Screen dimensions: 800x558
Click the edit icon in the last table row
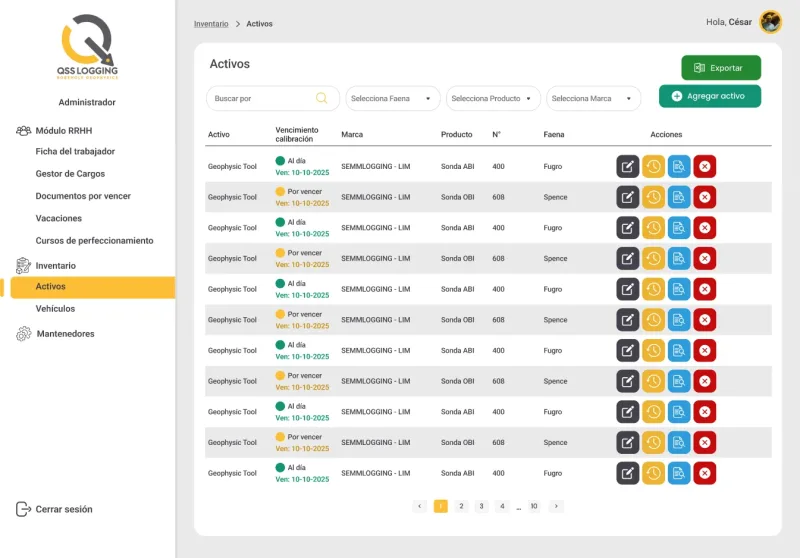pos(628,473)
